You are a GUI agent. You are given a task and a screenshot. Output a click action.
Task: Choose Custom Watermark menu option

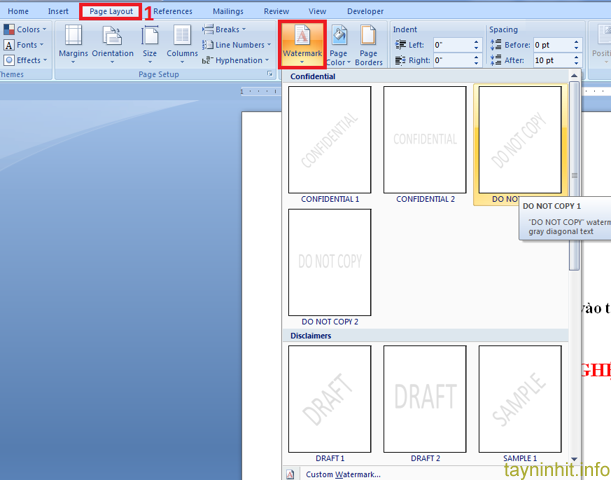click(x=342, y=474)
